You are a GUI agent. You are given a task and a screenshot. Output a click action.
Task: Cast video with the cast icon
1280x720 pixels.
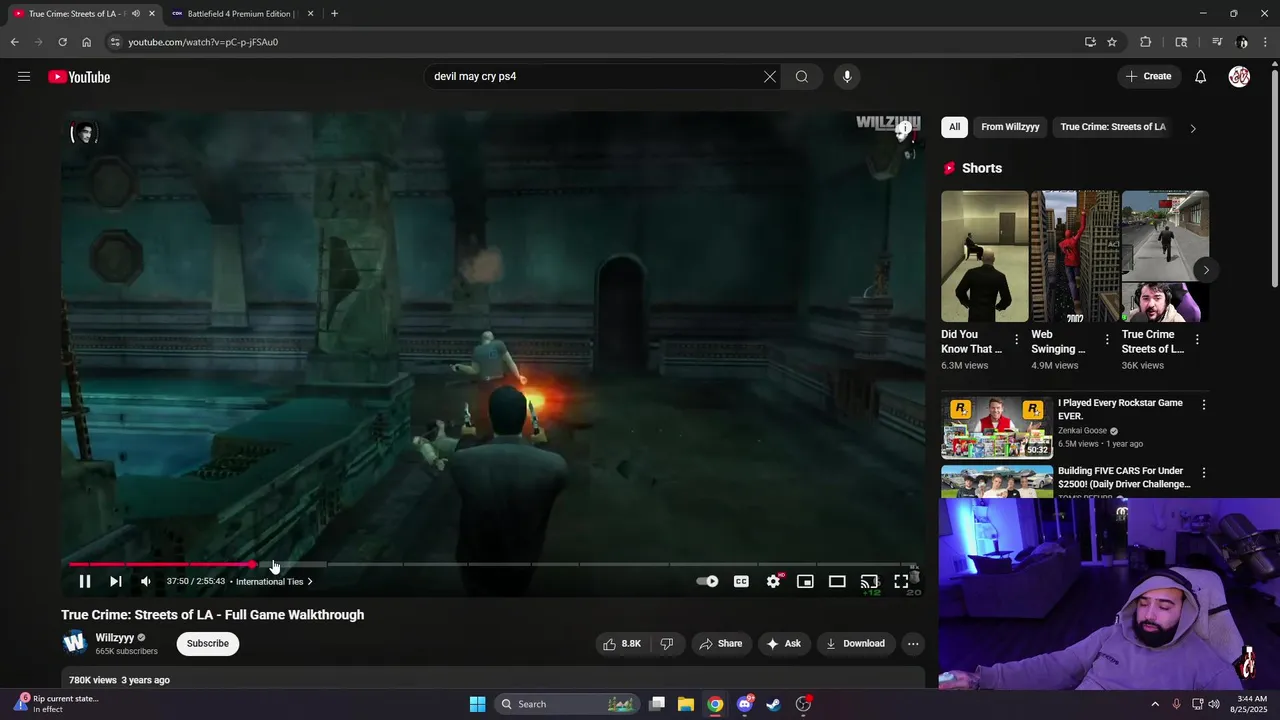click(869, 581)
